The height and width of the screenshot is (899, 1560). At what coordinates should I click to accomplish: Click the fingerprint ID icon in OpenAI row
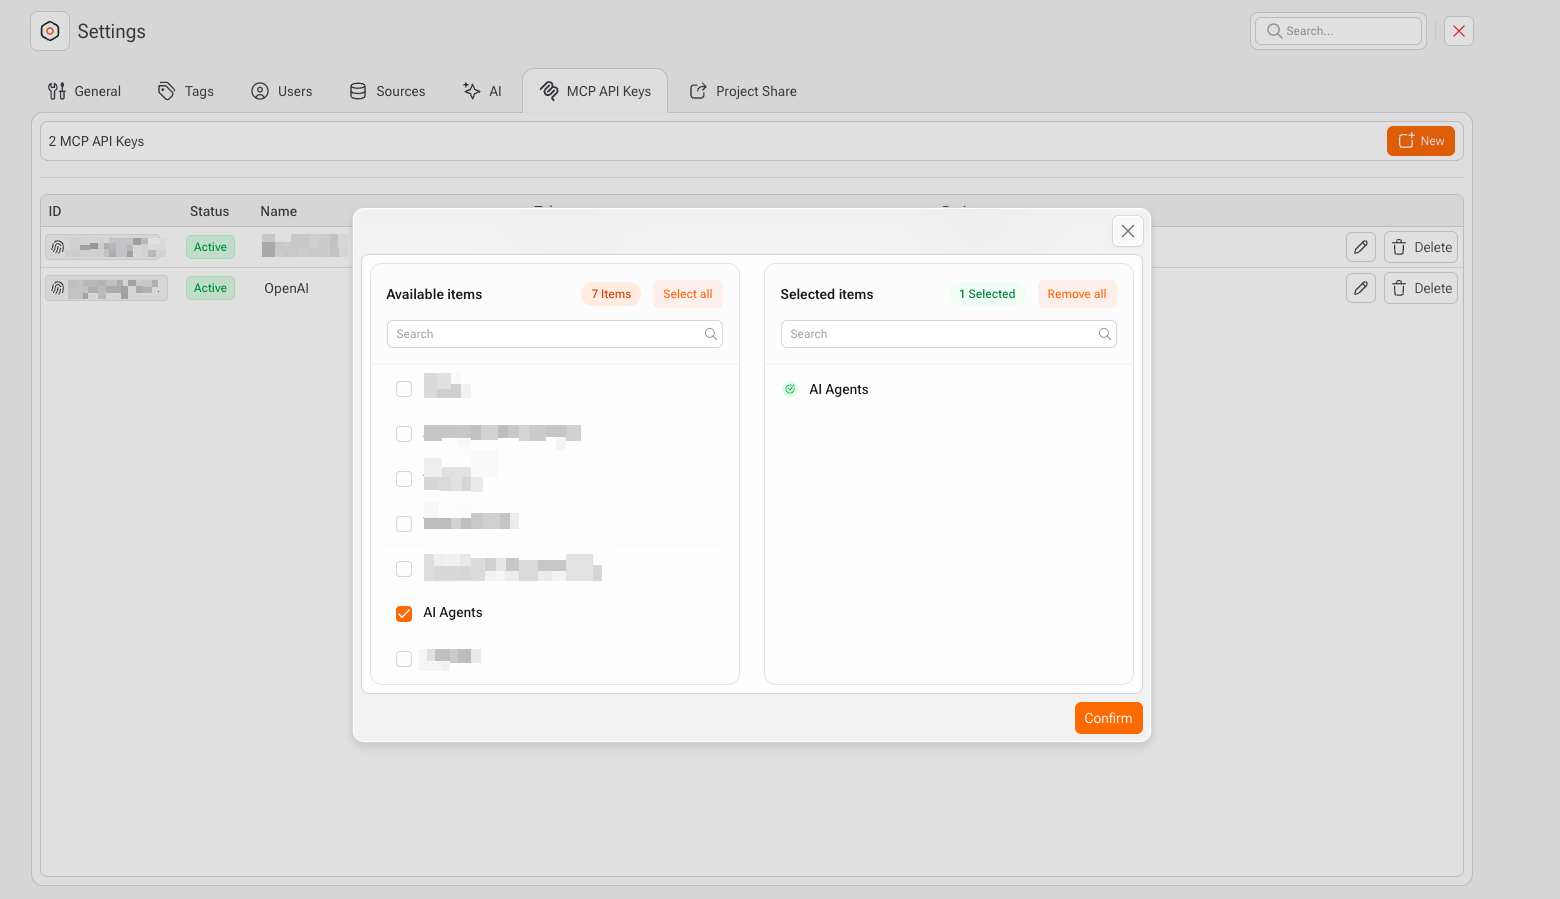58,288
